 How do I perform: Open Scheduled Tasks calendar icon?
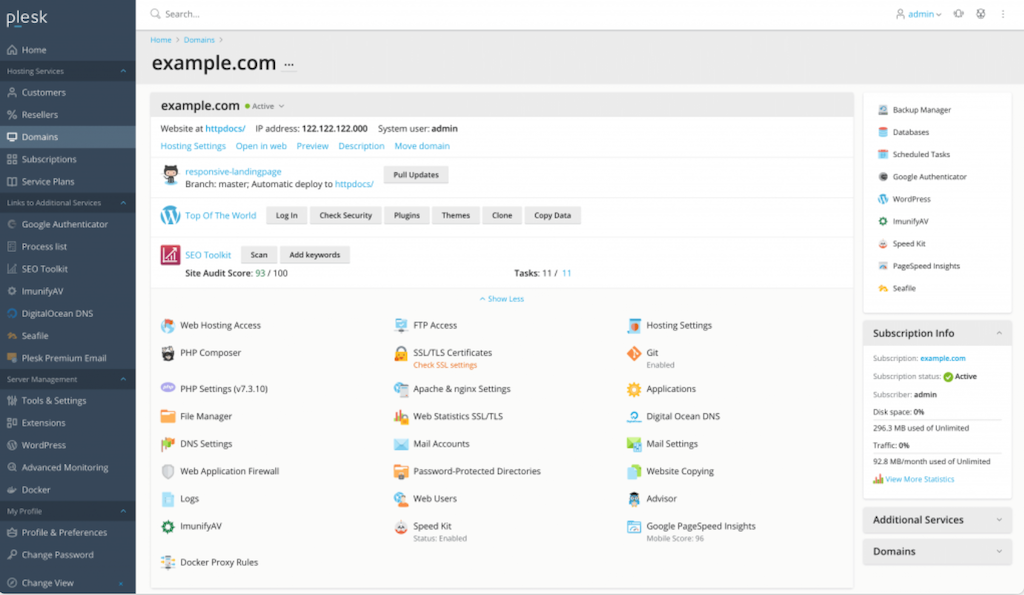(883, 154)
